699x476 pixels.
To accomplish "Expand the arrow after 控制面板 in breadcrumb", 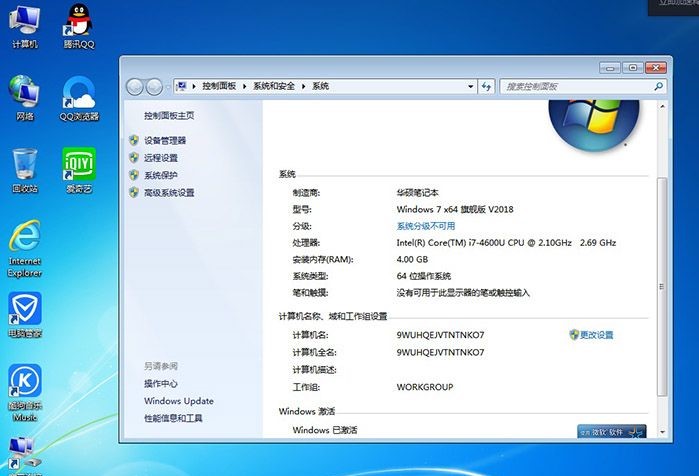I will 244,87.
